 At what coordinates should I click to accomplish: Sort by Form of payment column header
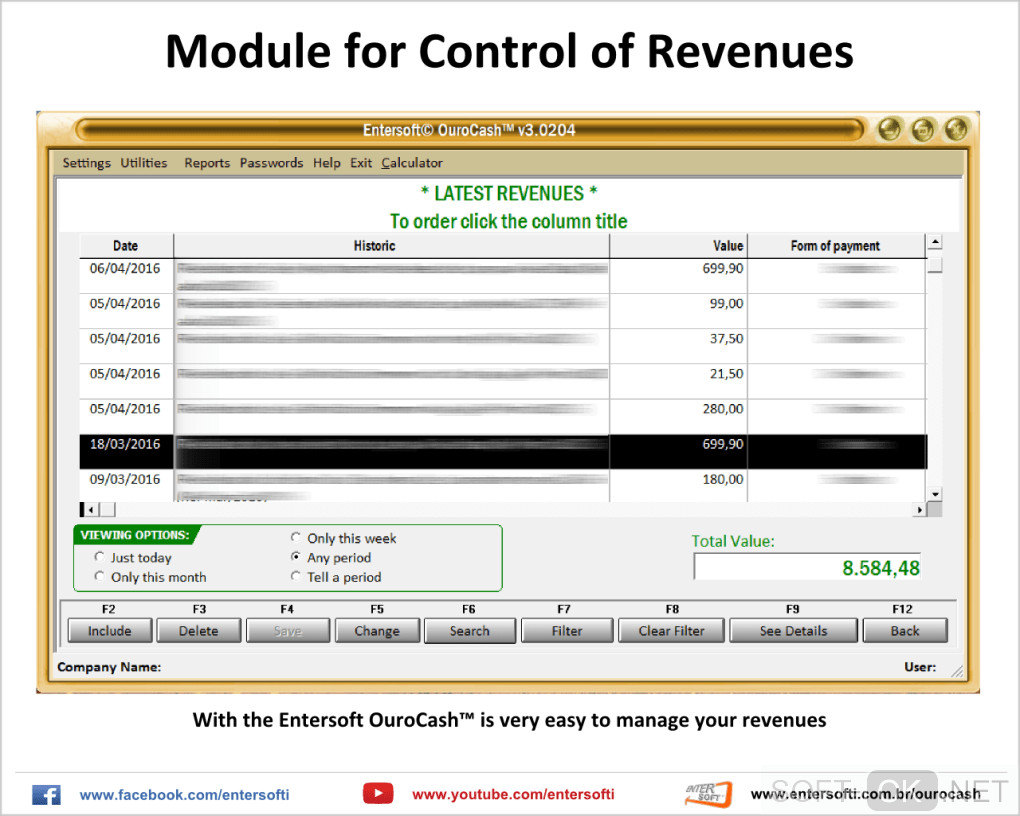836,246
